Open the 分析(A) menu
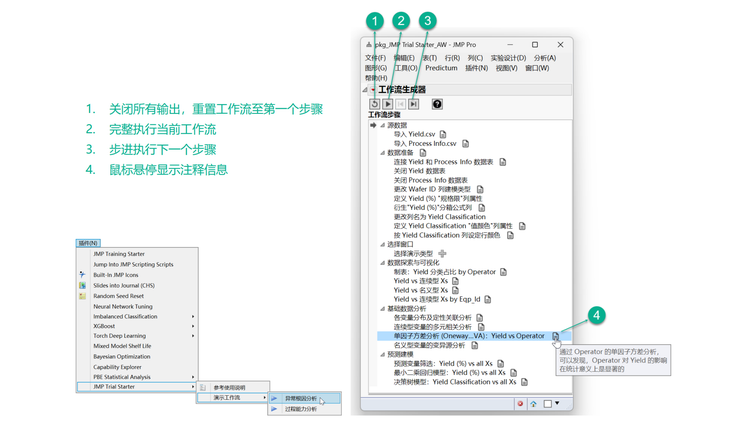 (545, 58)
